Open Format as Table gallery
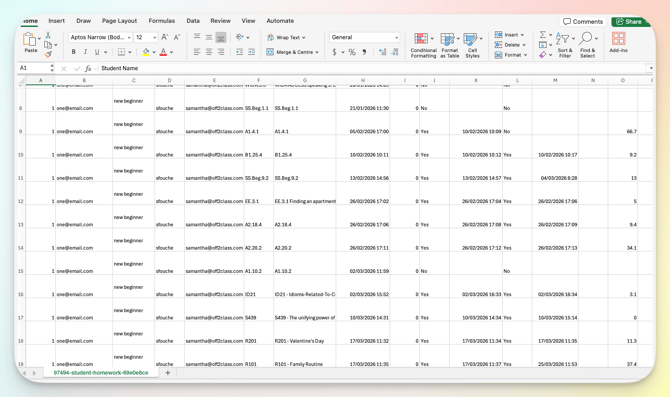The height and width of the screenshot is (397, 670). pyautogui.click(x=450, y=45)
